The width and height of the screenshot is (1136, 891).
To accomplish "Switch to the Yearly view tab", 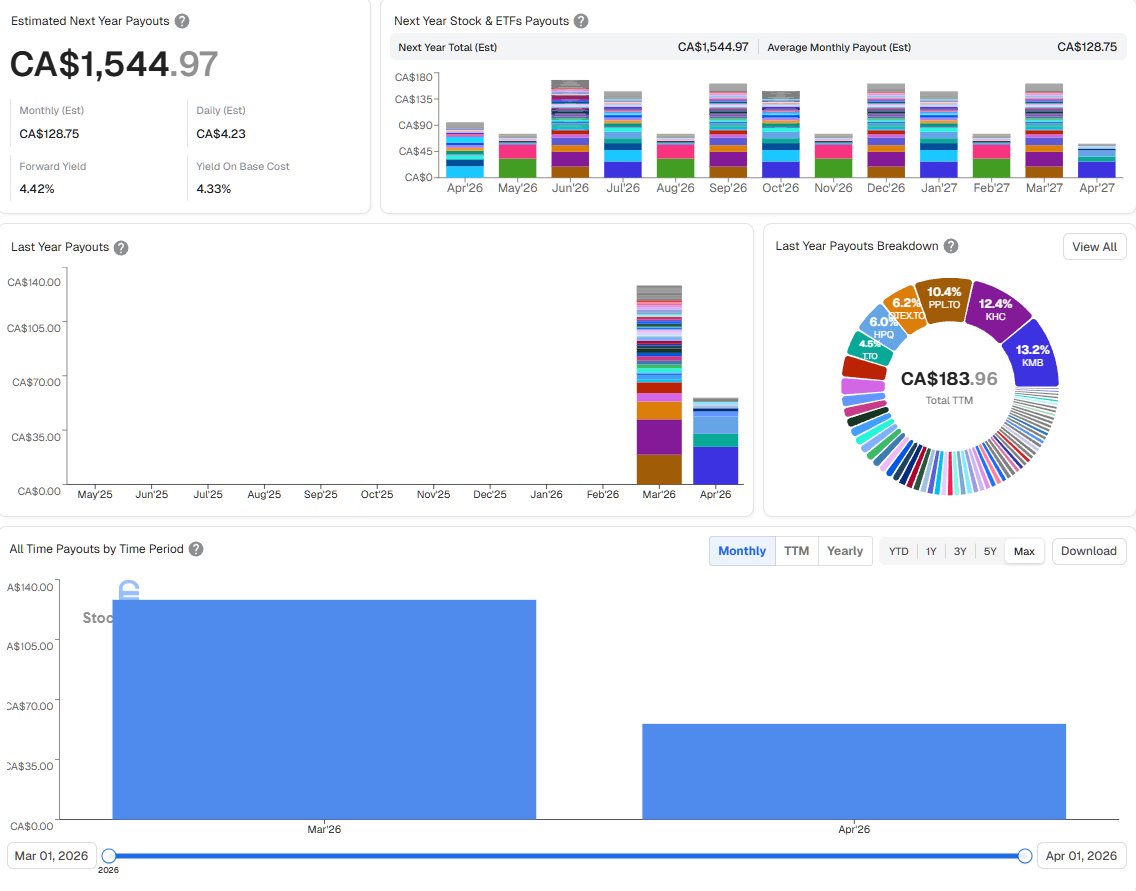I will click(845, 551).
